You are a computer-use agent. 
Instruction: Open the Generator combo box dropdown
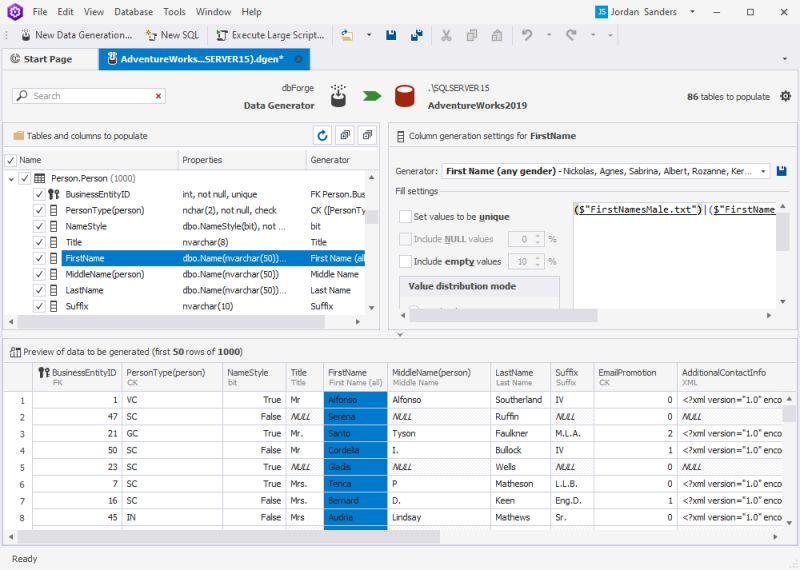pos(763,171)
